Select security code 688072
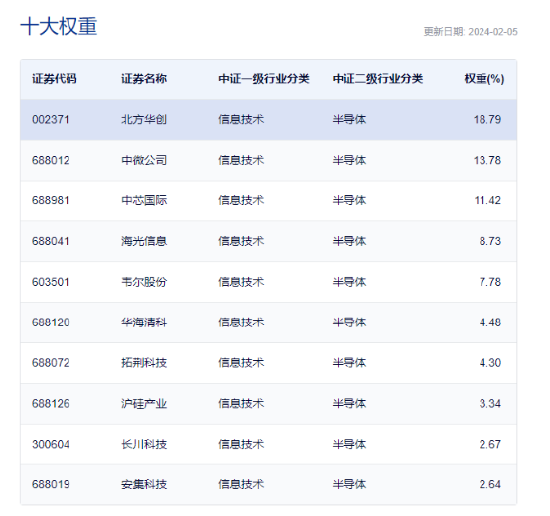550x516 pixels. pyautogui.click(x=51, y=363)
